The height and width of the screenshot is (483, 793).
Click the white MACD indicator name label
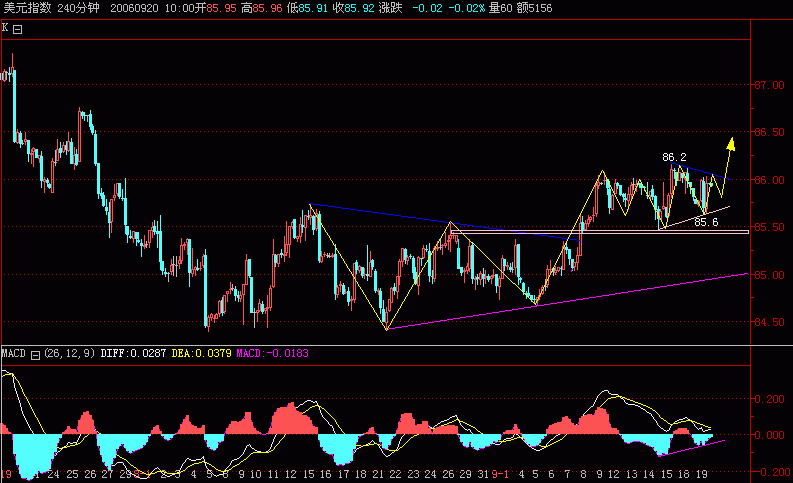point(14,353)
